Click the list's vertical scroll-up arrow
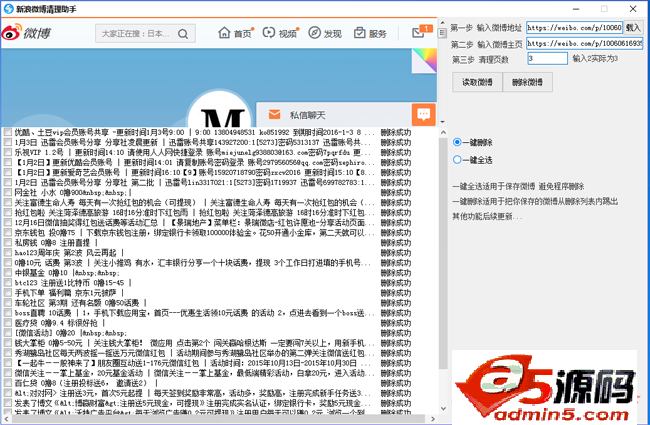This screenshot has width=650, height=425. pyautogui.click(x=443, y=133)
